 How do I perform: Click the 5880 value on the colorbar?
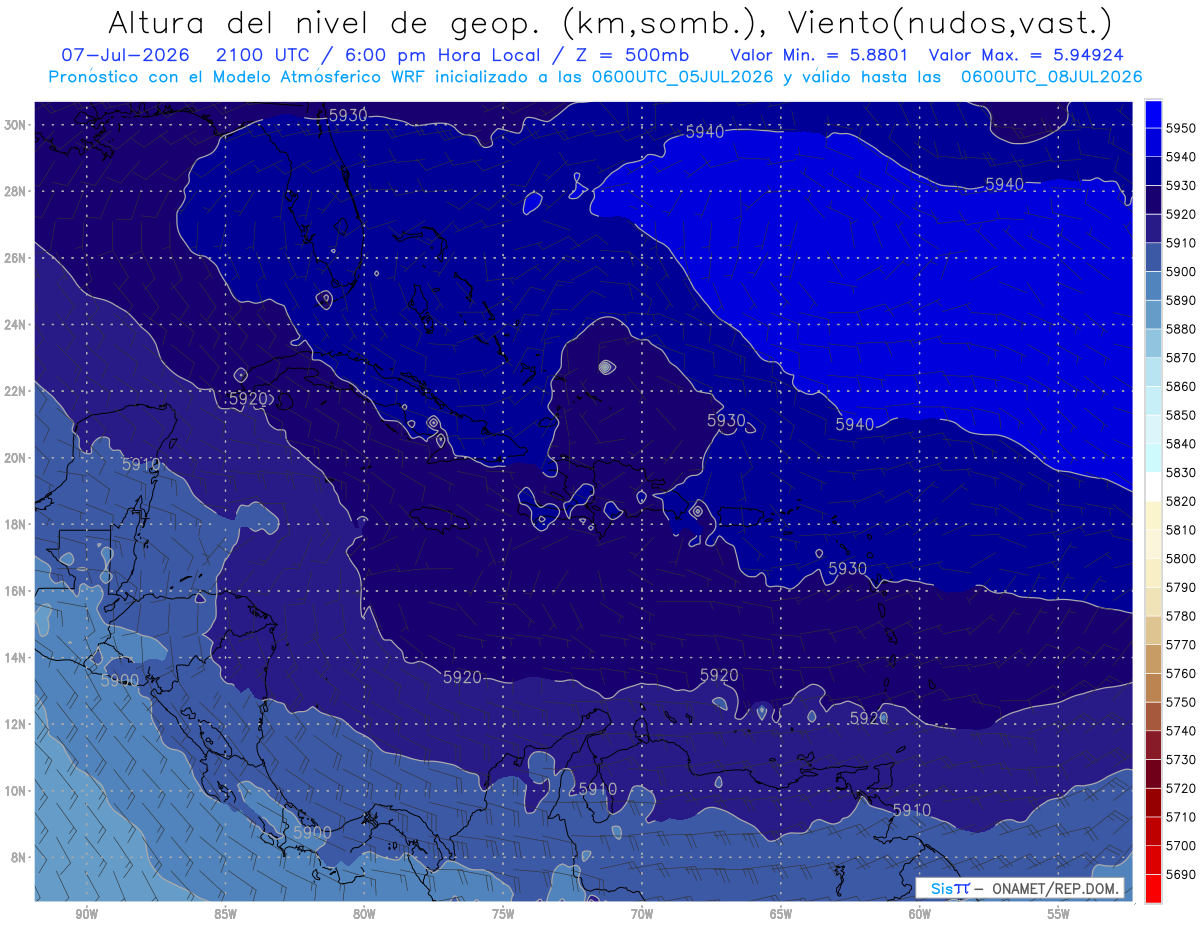(1181, 329)
